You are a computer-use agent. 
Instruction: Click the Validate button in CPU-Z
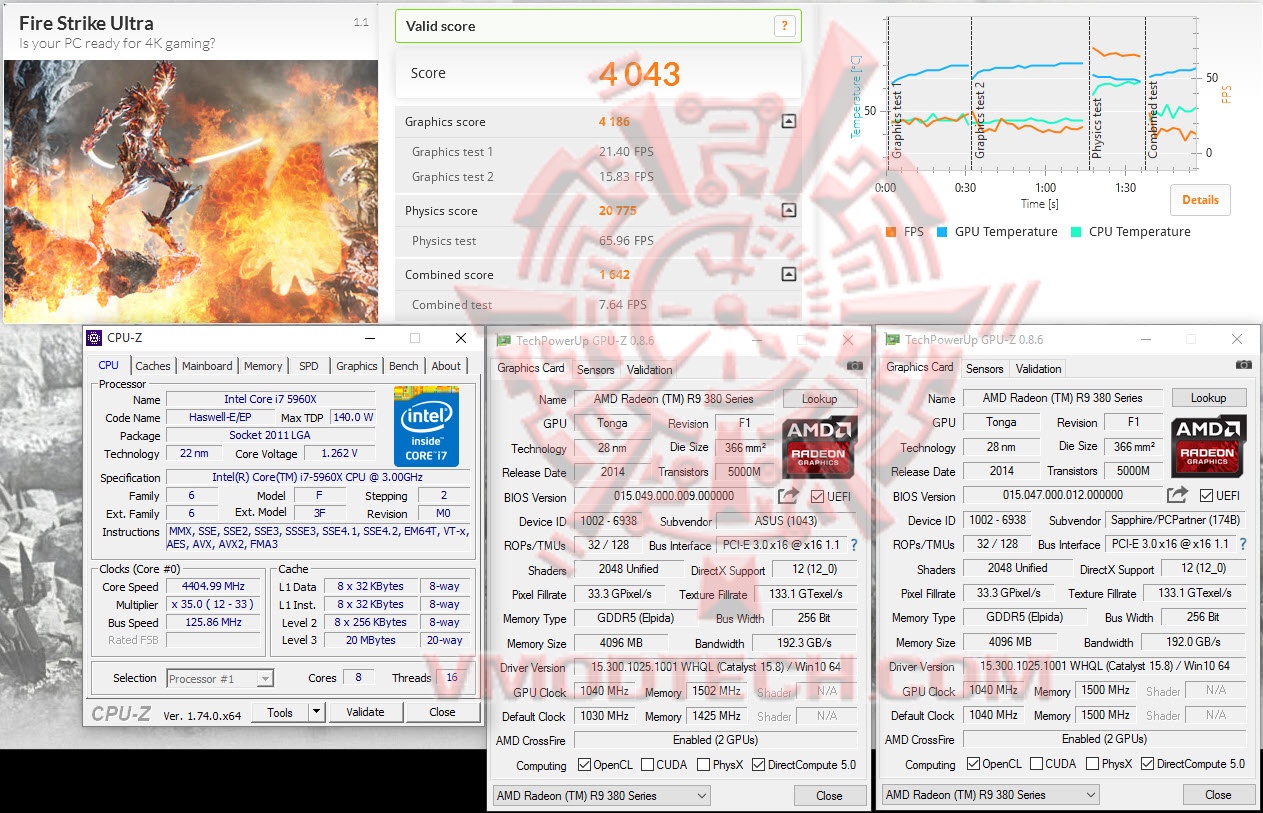click(x=365, y=712)
